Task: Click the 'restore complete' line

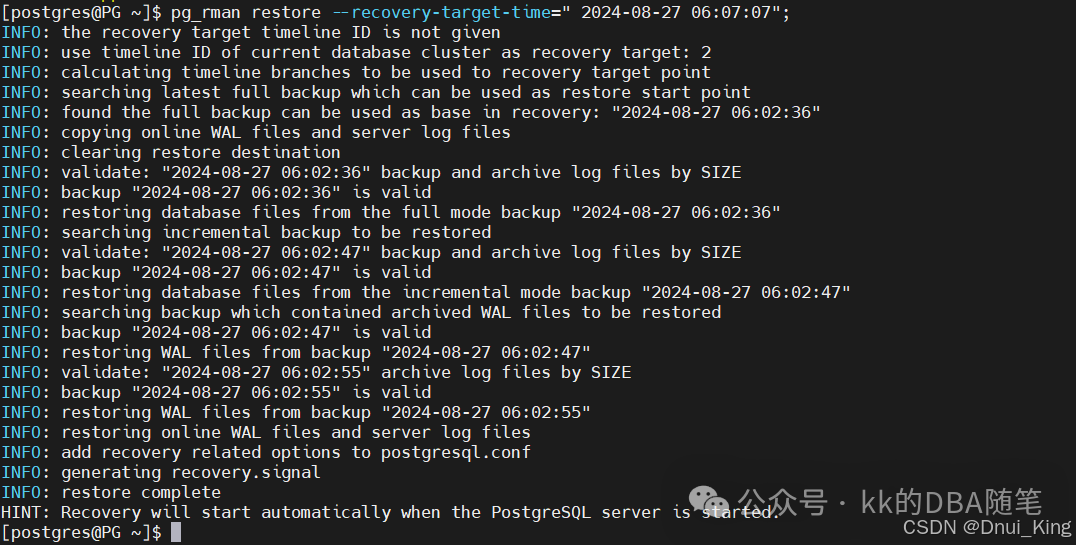Action: pos(111,492)
